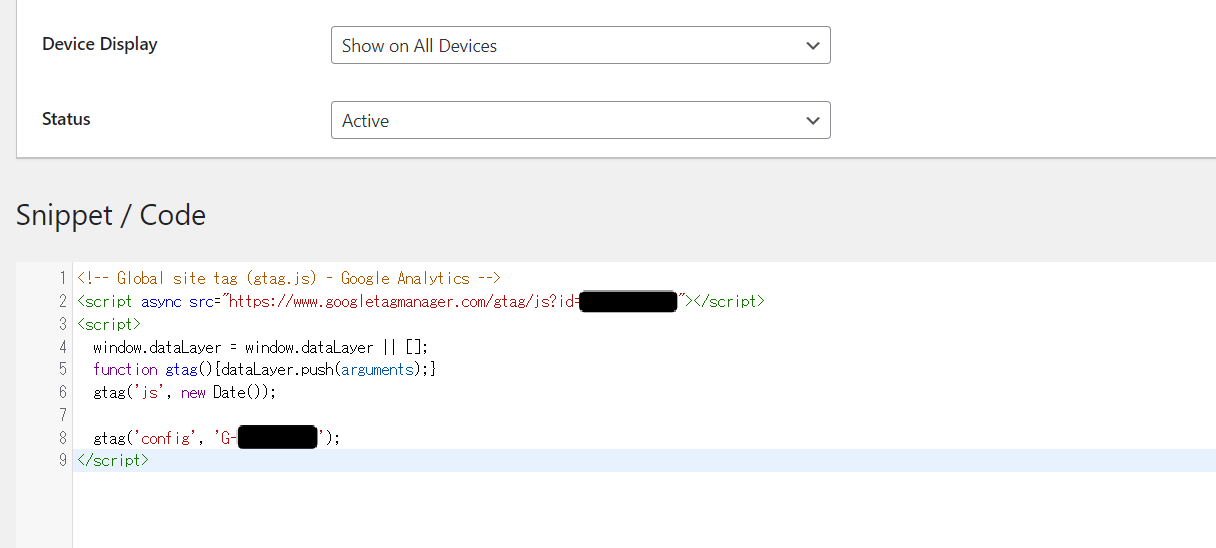
Task: Click the gtag('js', new Date()) line
Action: [183, 392]
